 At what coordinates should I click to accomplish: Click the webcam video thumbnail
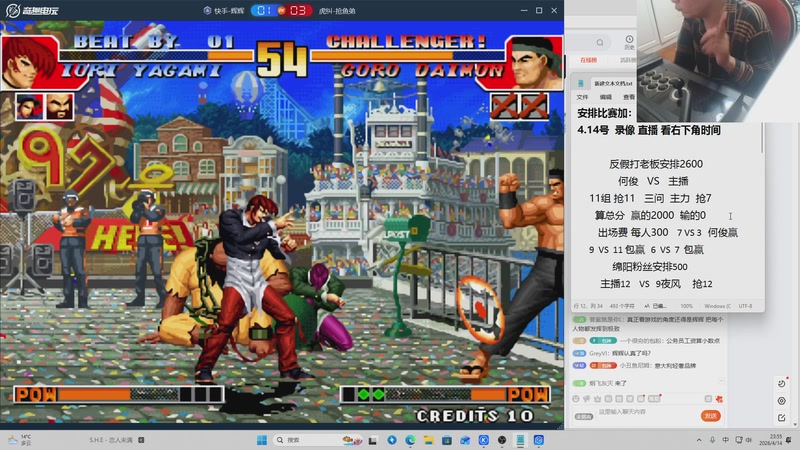click(718, 61)
